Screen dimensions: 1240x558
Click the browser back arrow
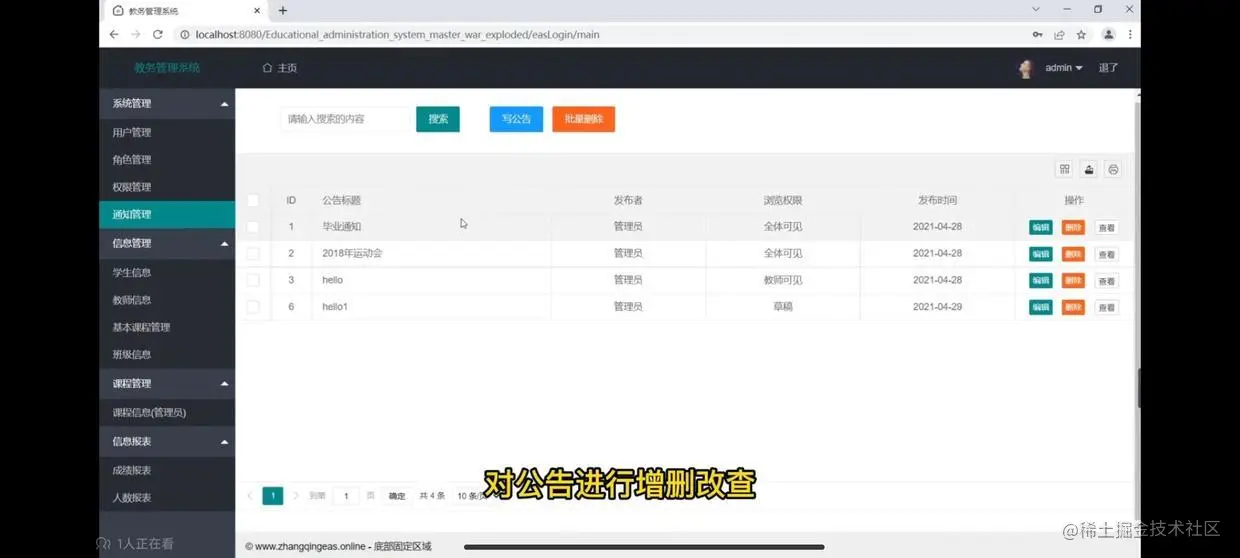point(114,34)
